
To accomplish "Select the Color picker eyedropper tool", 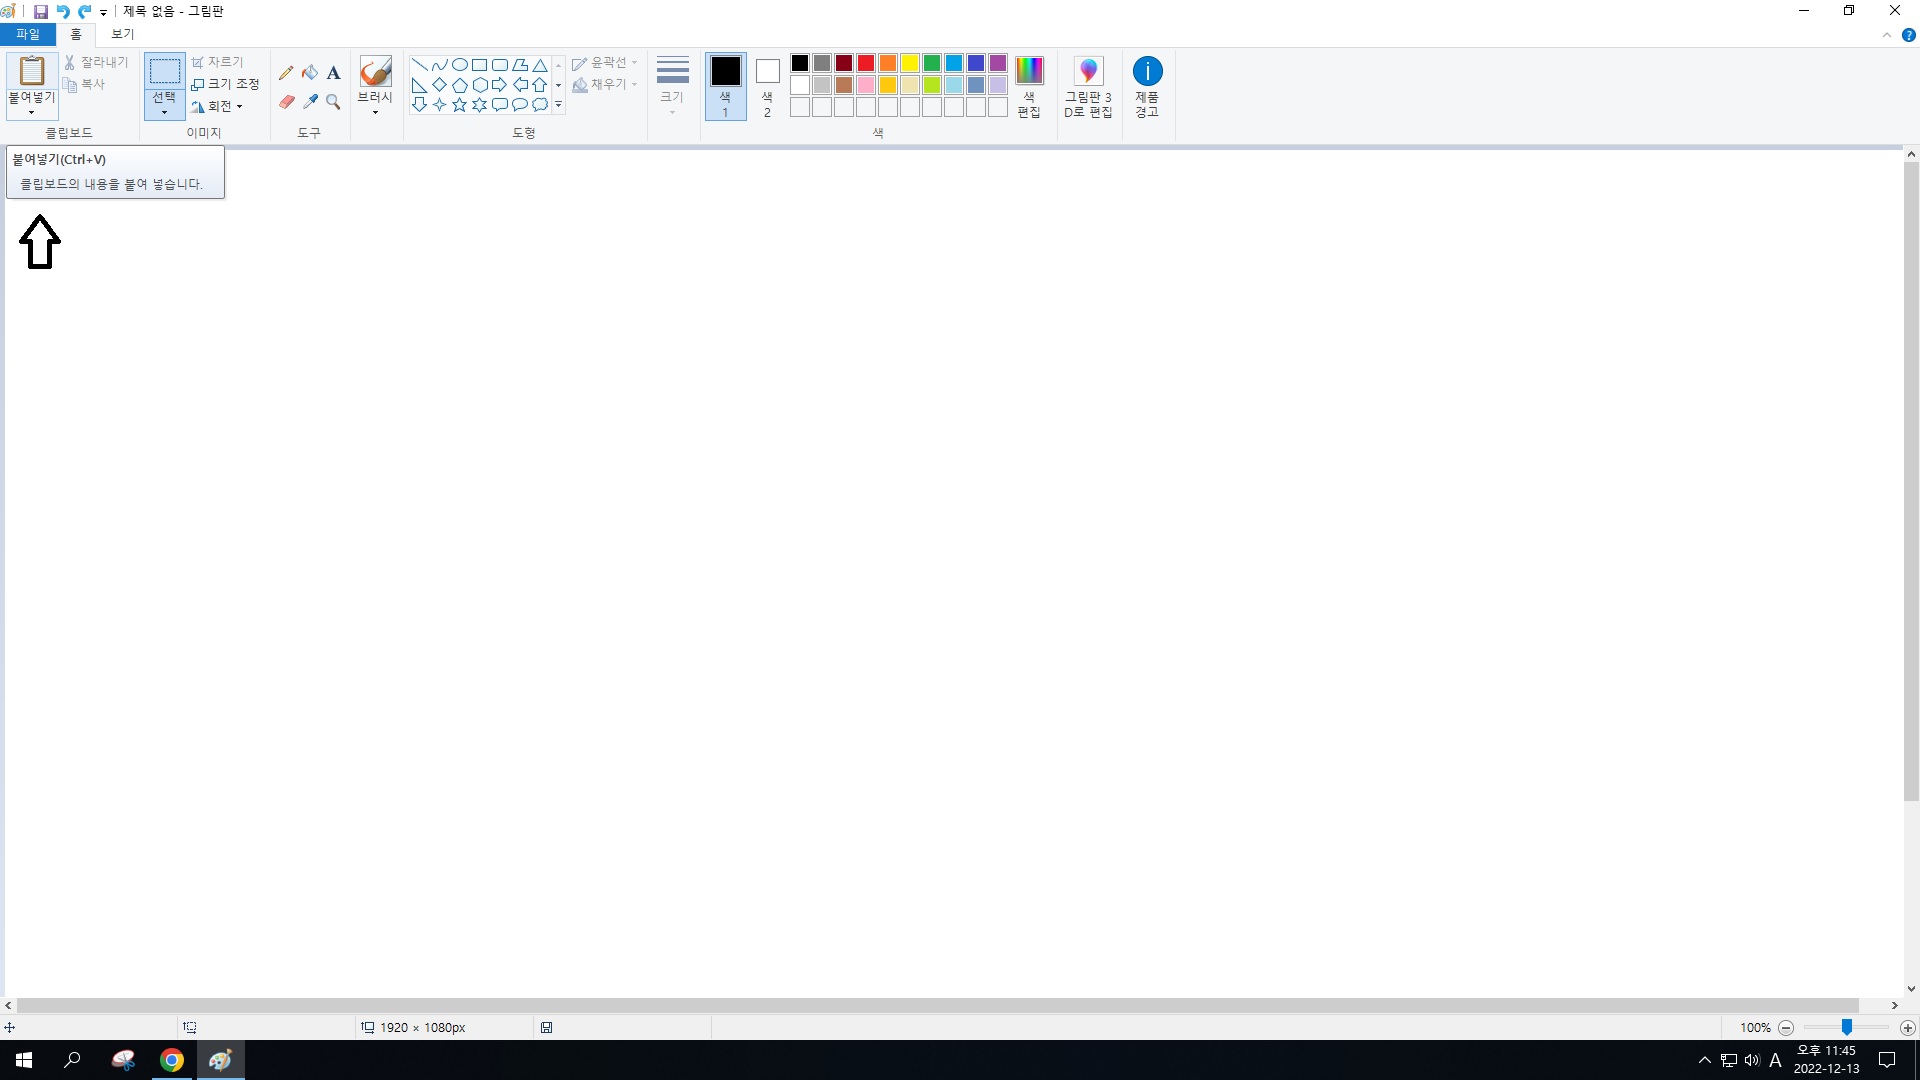I will [x=310, y=102].
